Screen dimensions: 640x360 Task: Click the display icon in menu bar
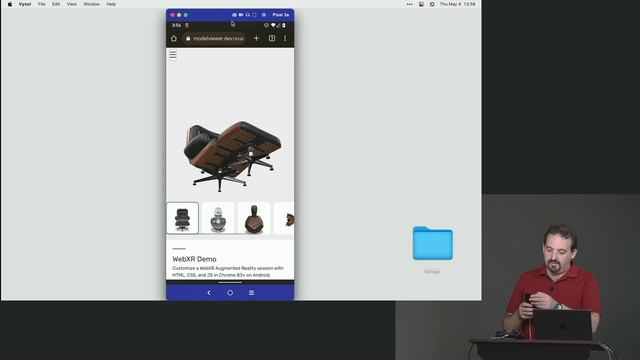421,4
